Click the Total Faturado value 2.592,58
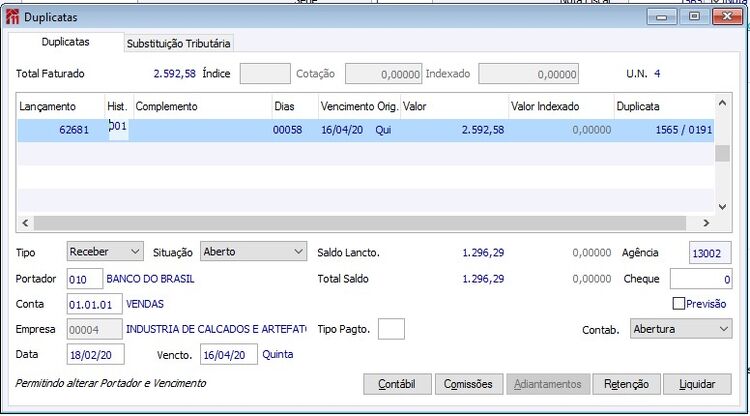This screenshot has width=750, height=416. pos(175,74)
